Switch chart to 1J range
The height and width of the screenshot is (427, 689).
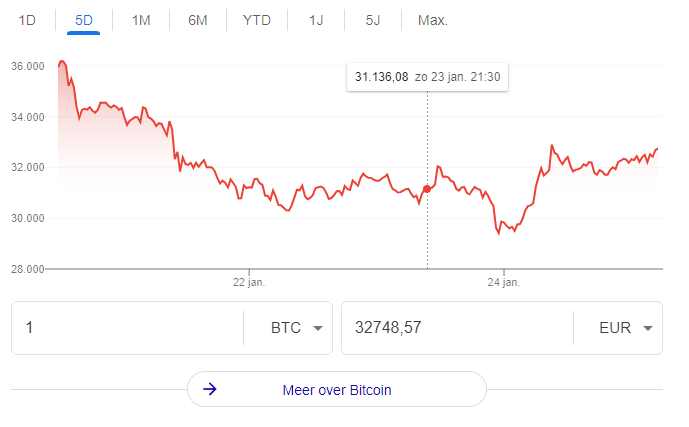(x=316, y=20)
